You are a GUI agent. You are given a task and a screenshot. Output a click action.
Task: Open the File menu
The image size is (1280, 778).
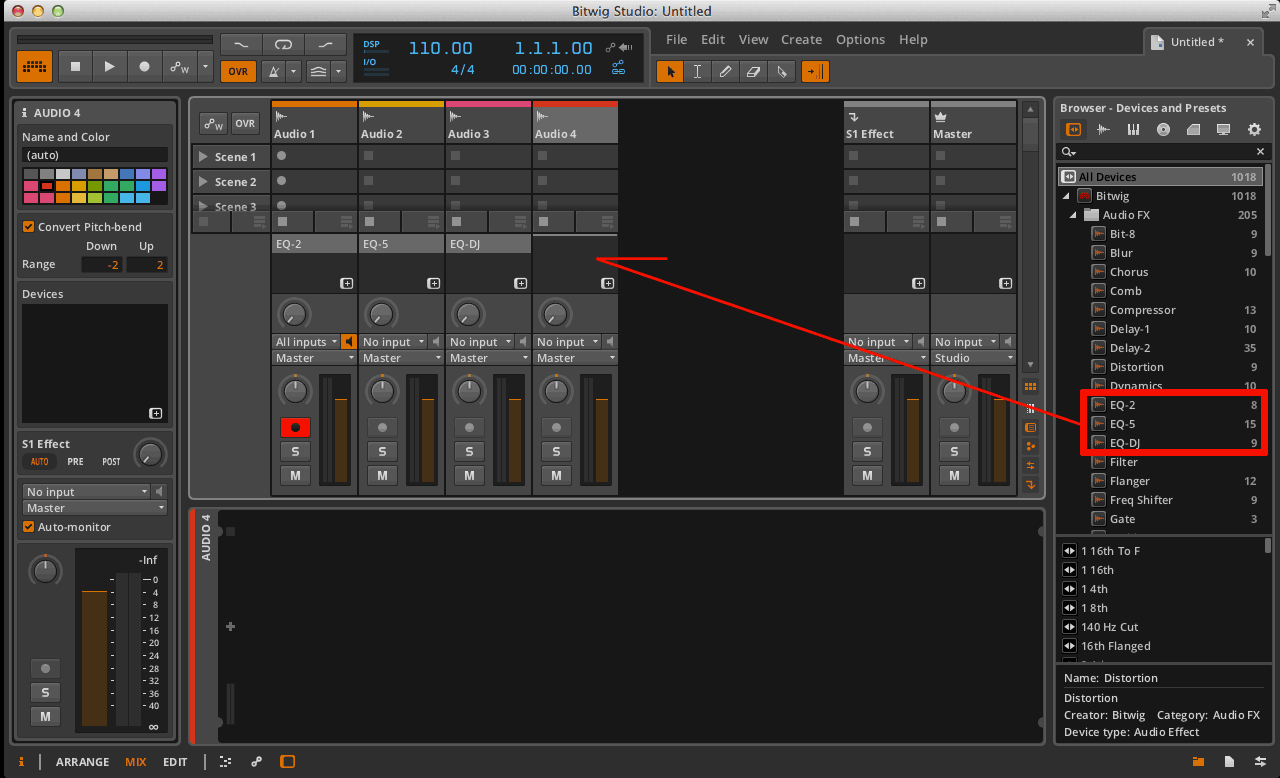[677, 40]
